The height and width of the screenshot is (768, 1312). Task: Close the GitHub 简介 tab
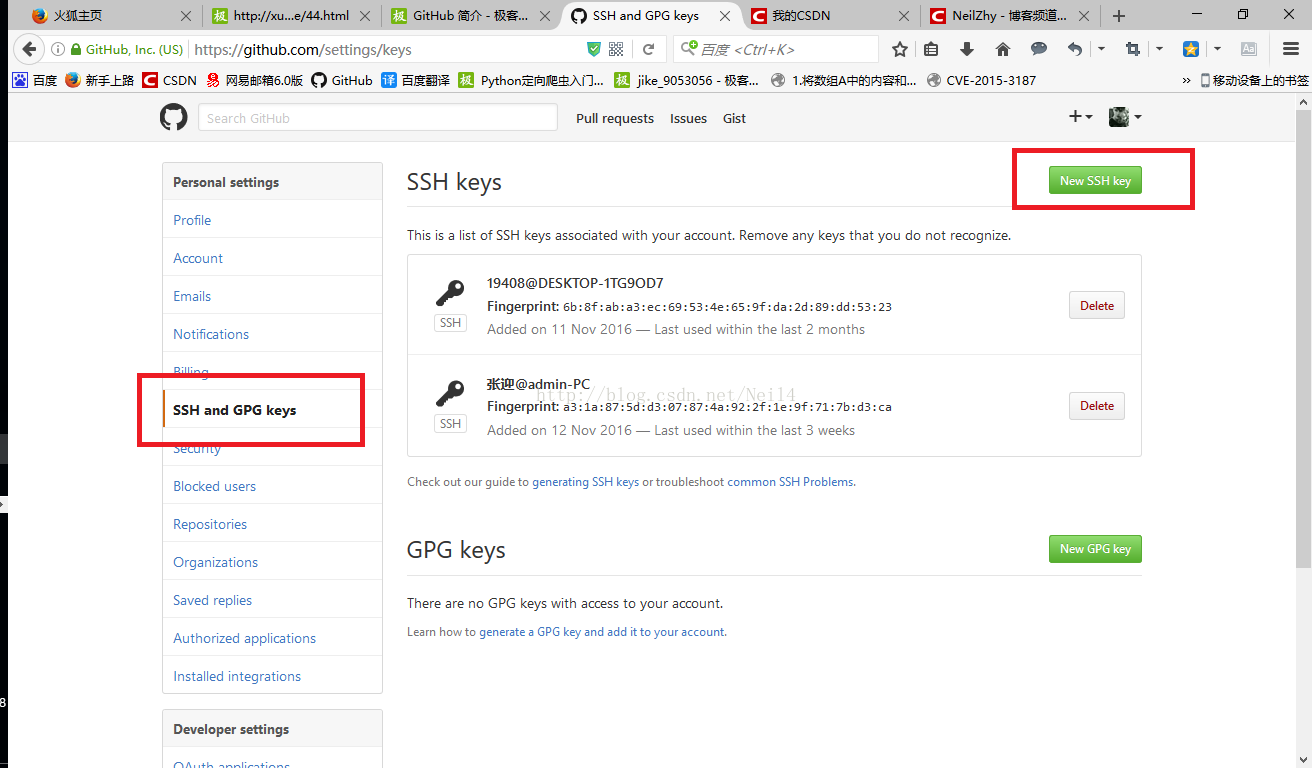pyautogui.click(x=544, y=16)
